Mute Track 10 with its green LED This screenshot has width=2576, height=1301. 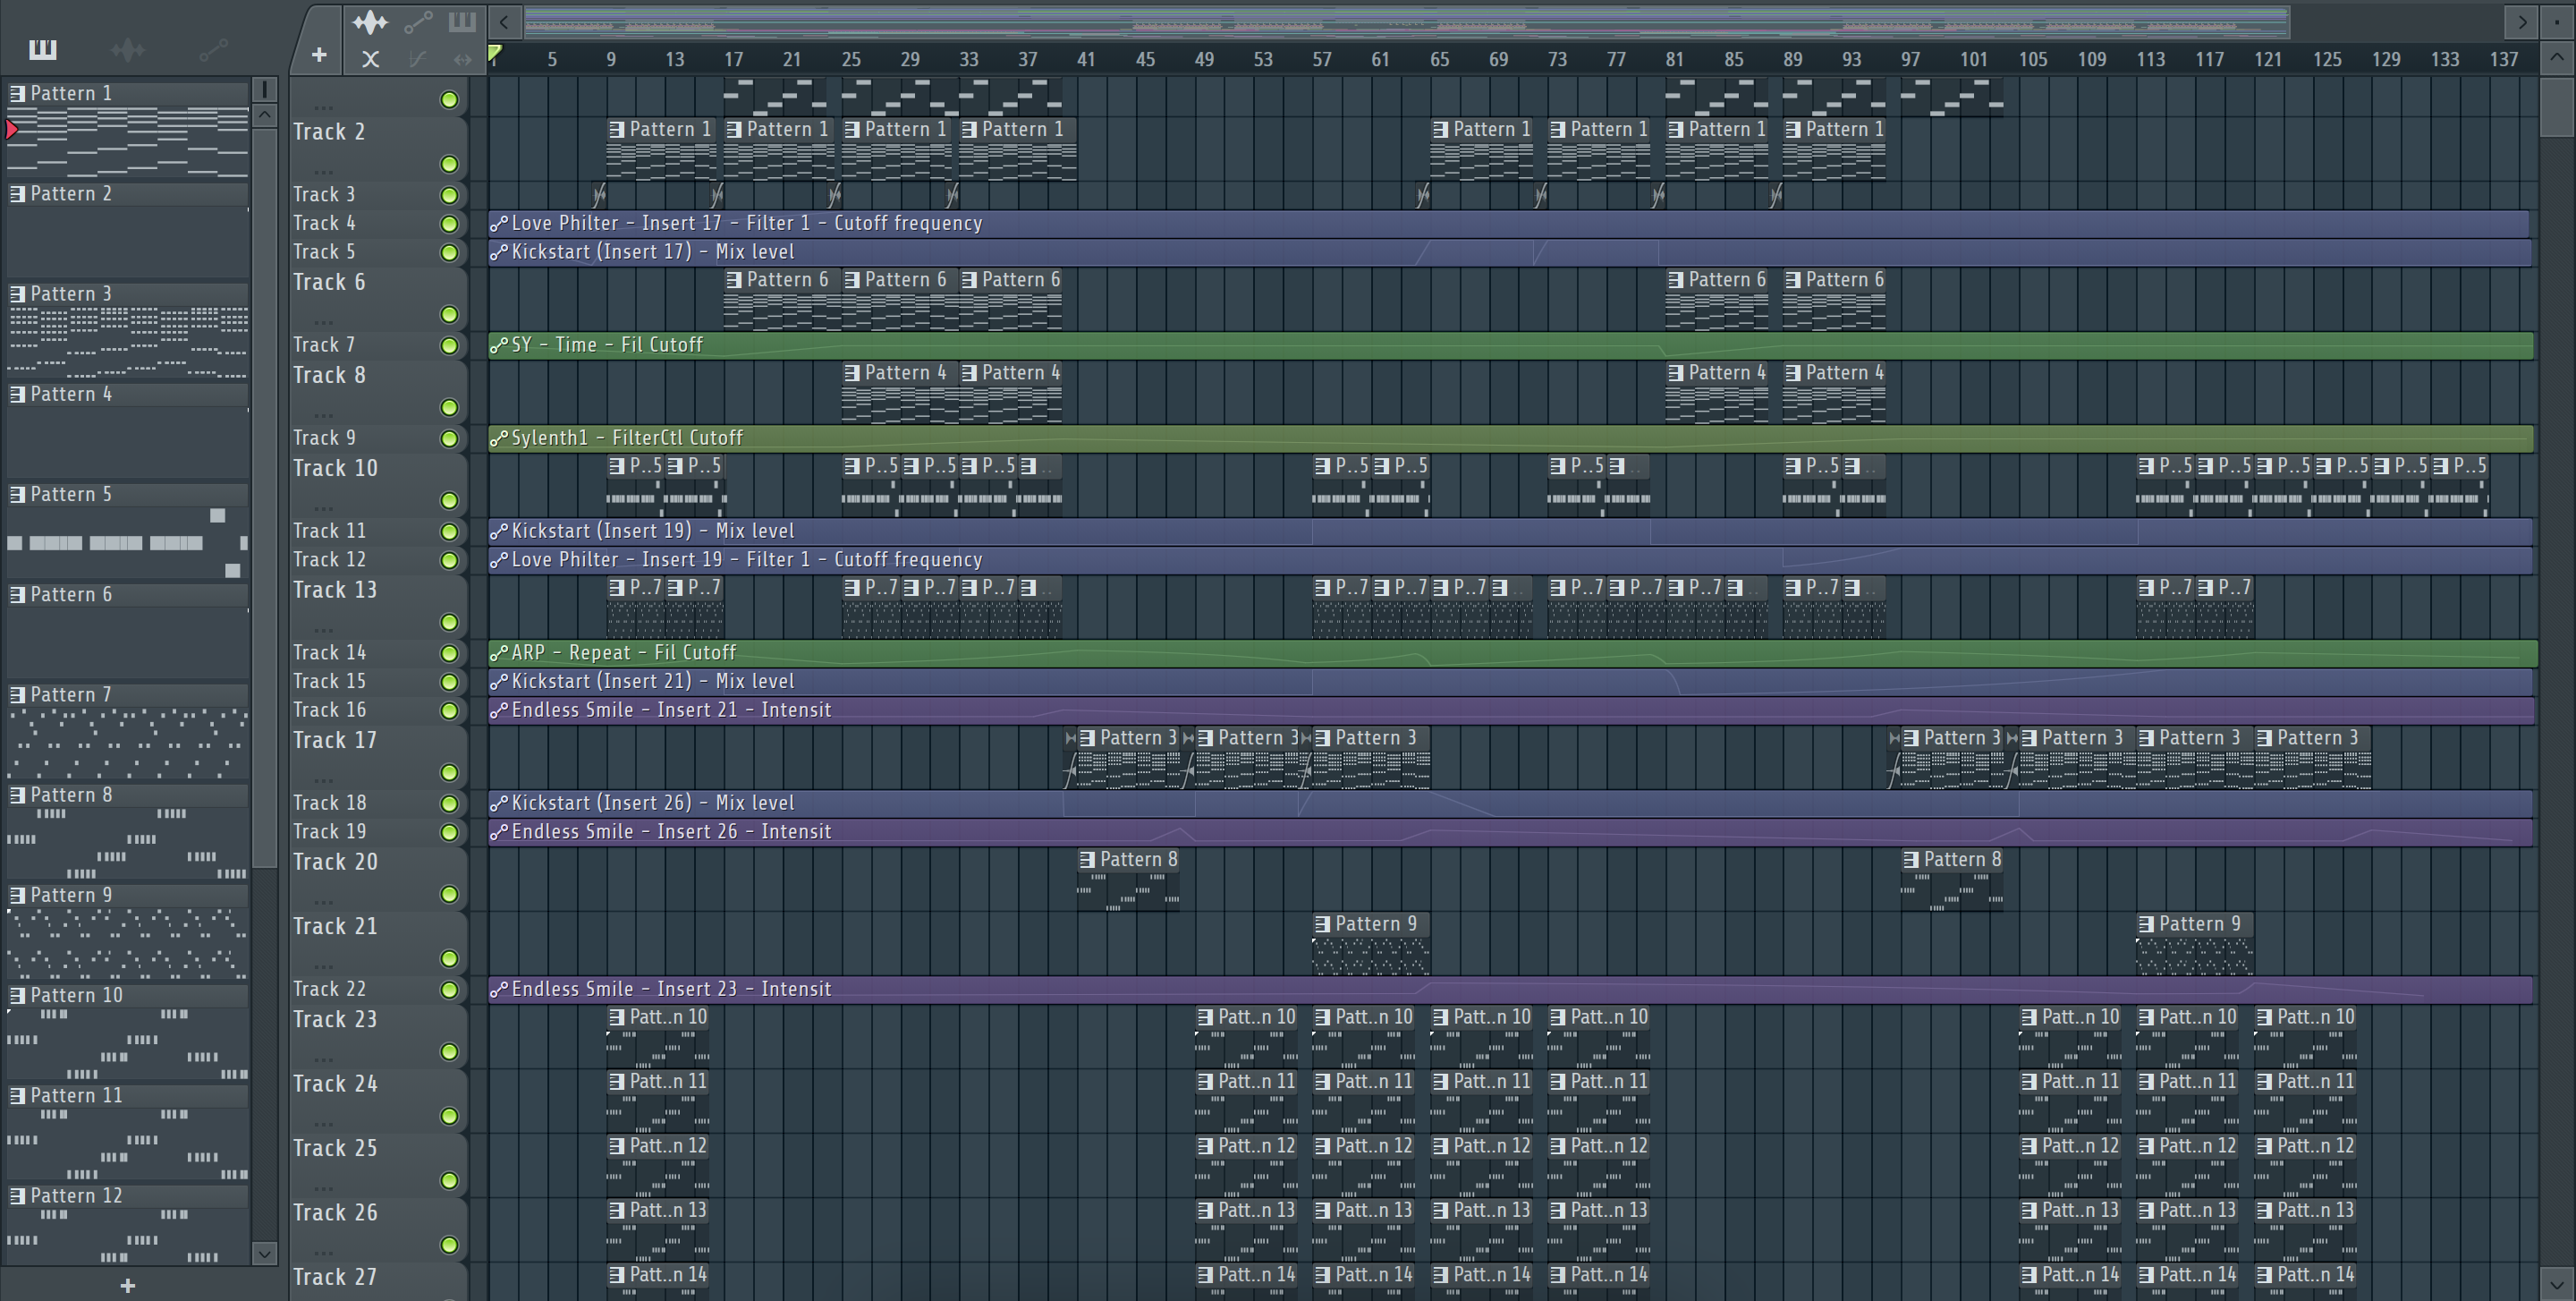[450, 500]
